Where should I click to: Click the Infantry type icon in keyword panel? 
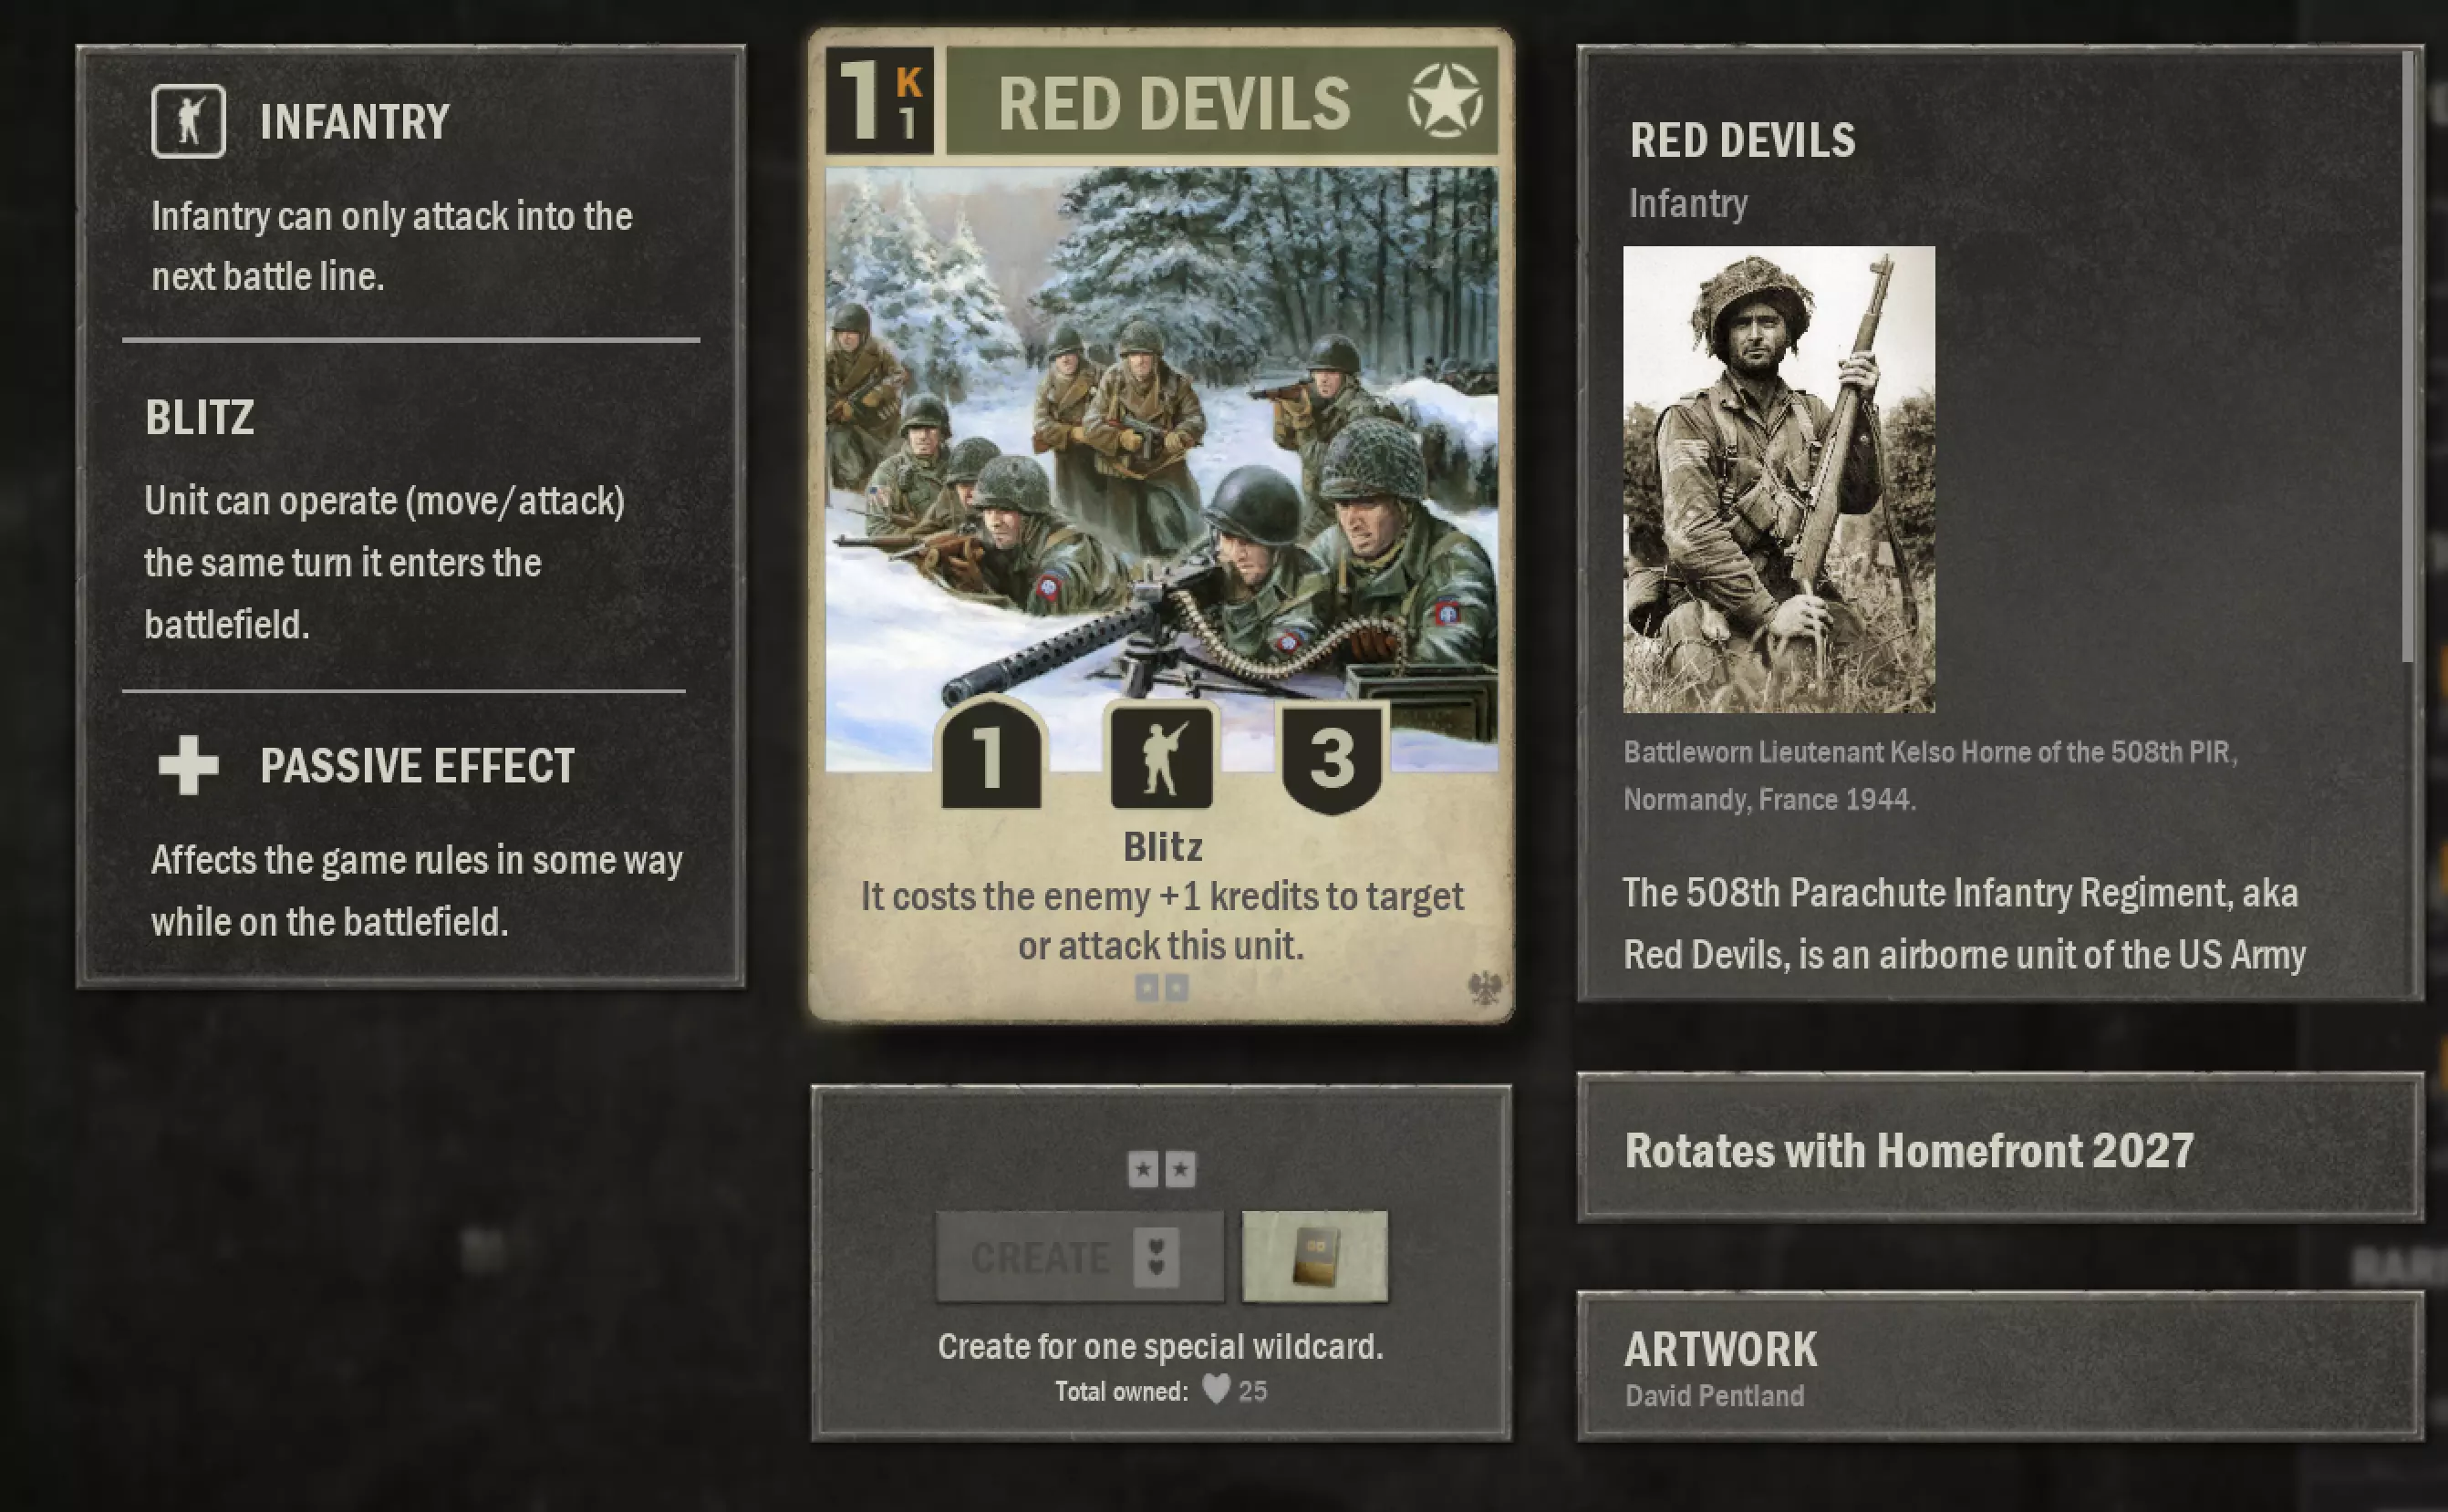[x=188, y=121]
